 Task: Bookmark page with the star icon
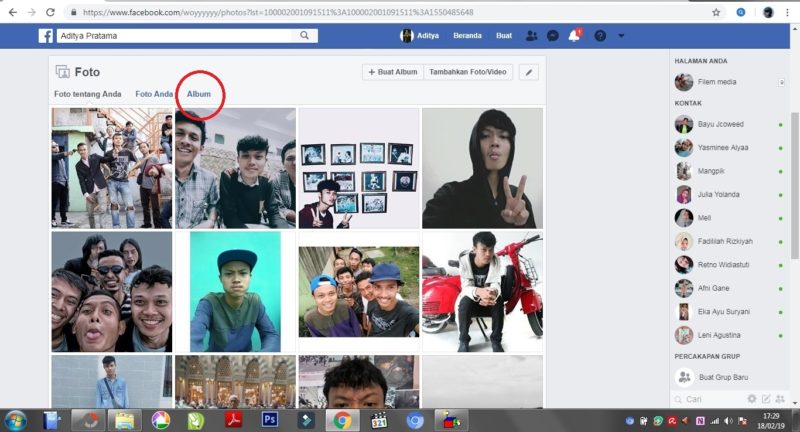point(716,12)
